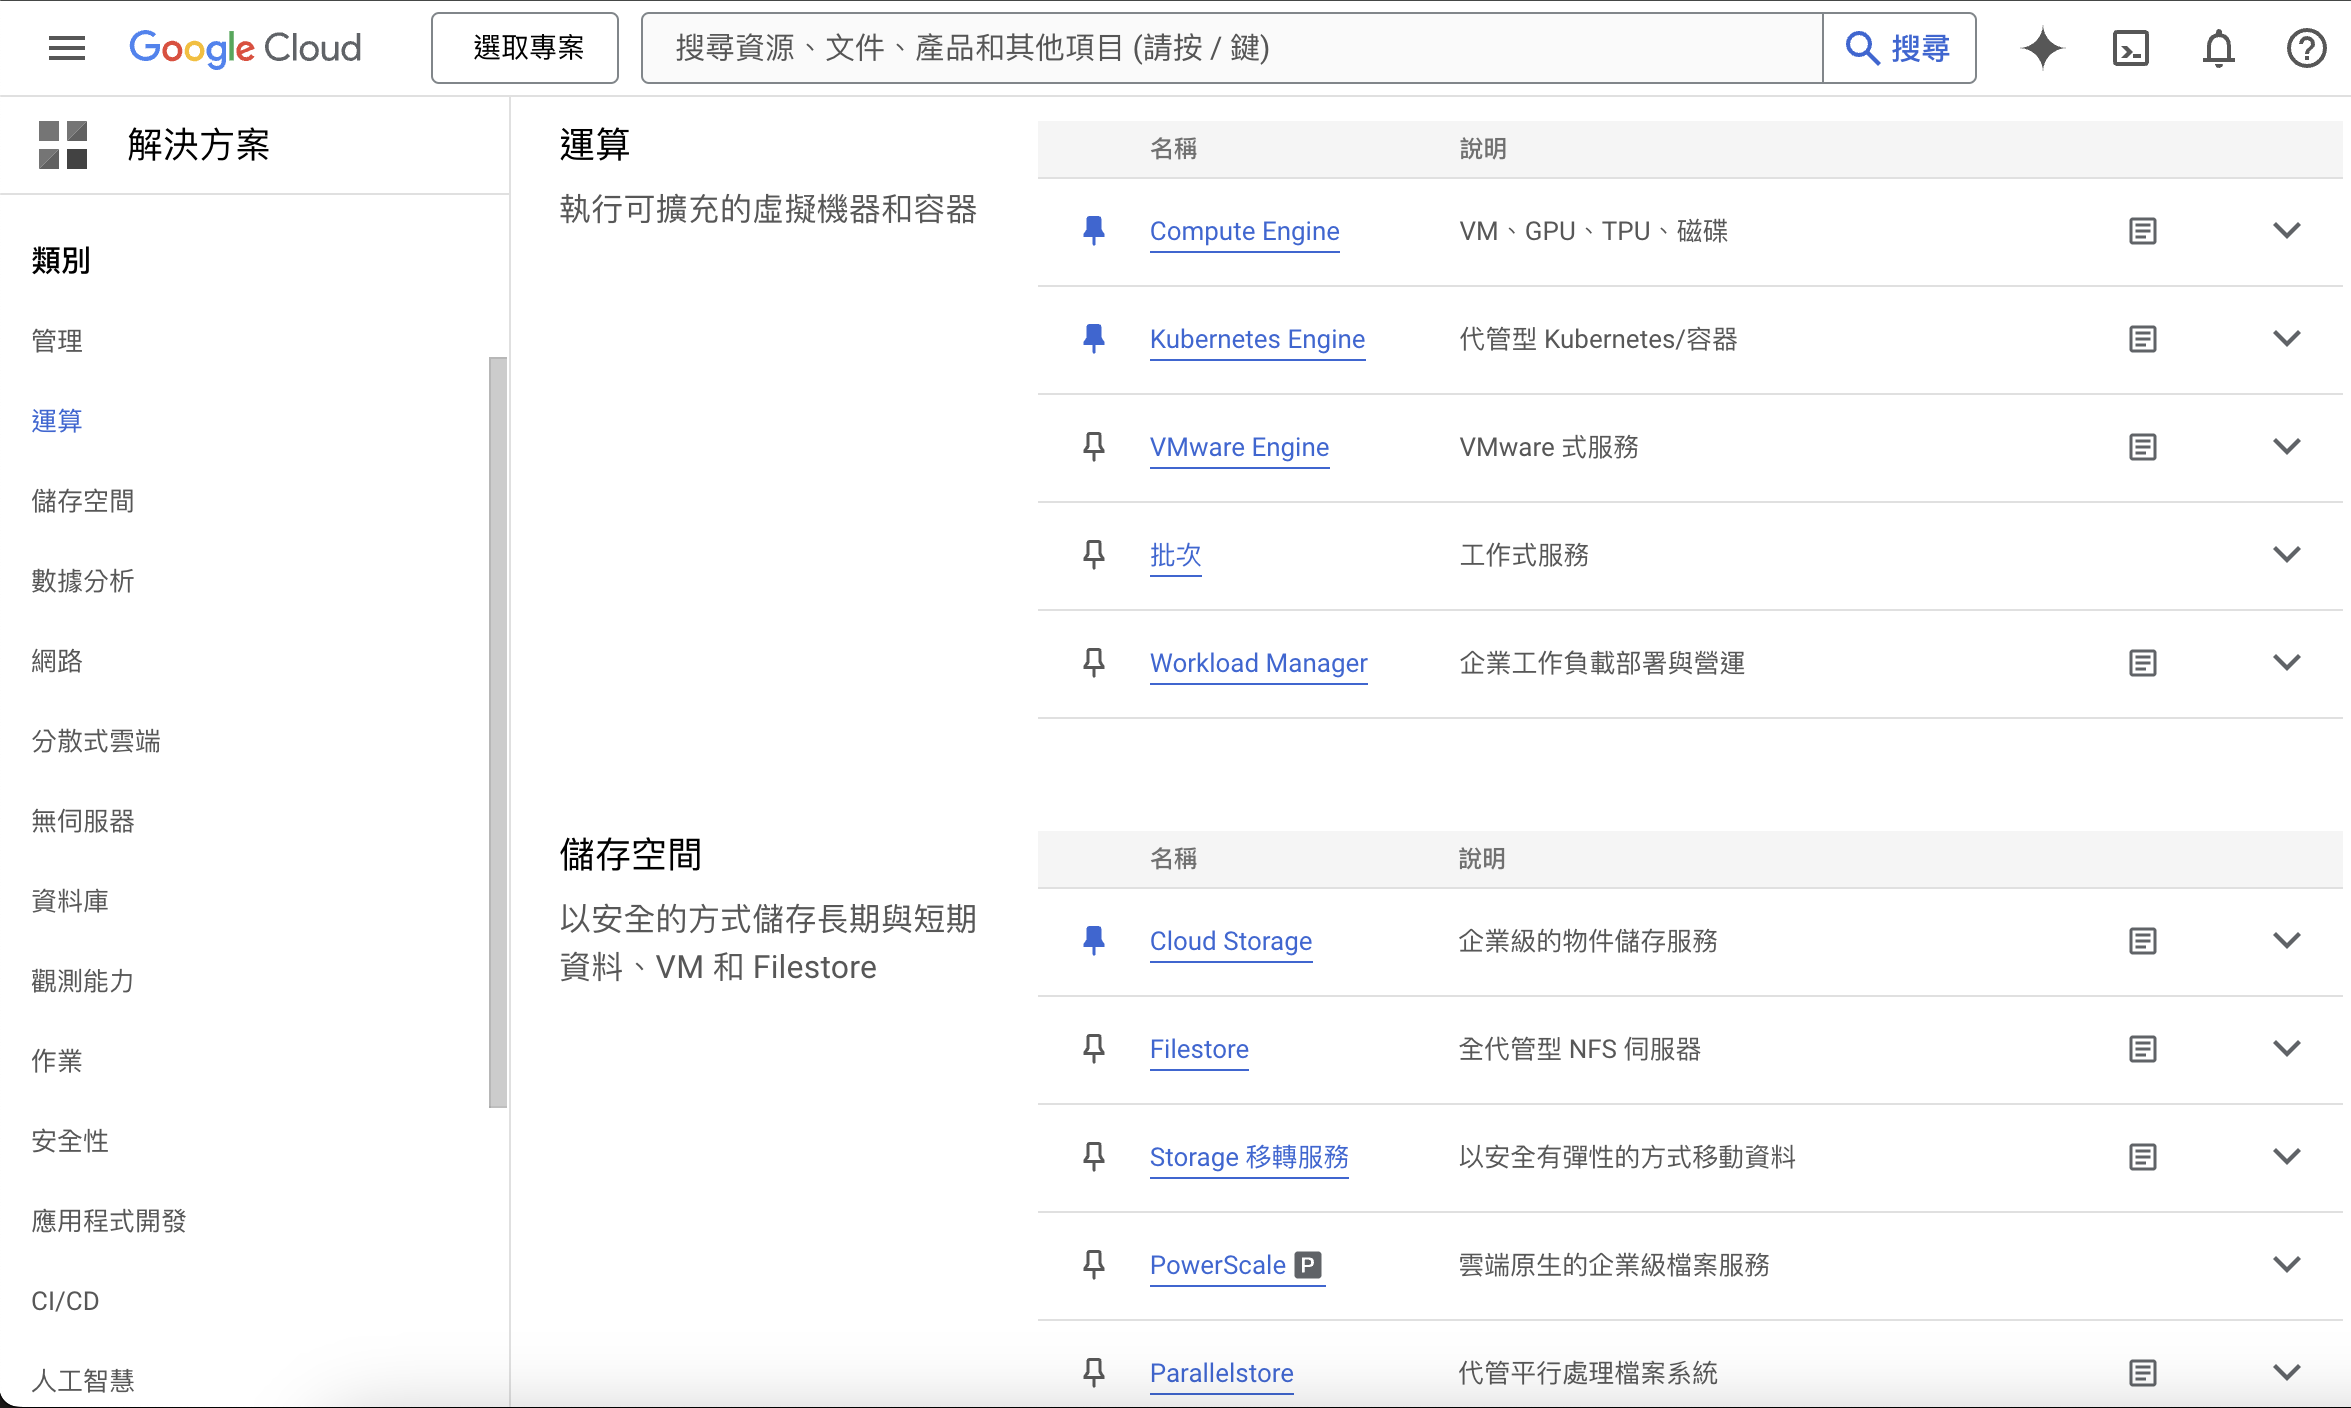Expand the Workload Manager row
2351x1408 pixels.
(2287, 663)
